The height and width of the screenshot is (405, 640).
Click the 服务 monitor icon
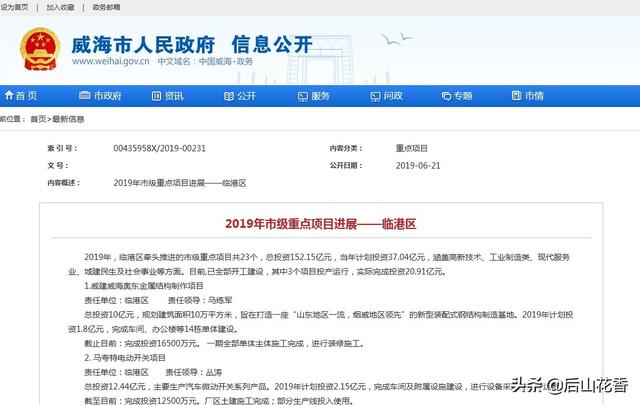pyautogui.click(x=302, y=96)
